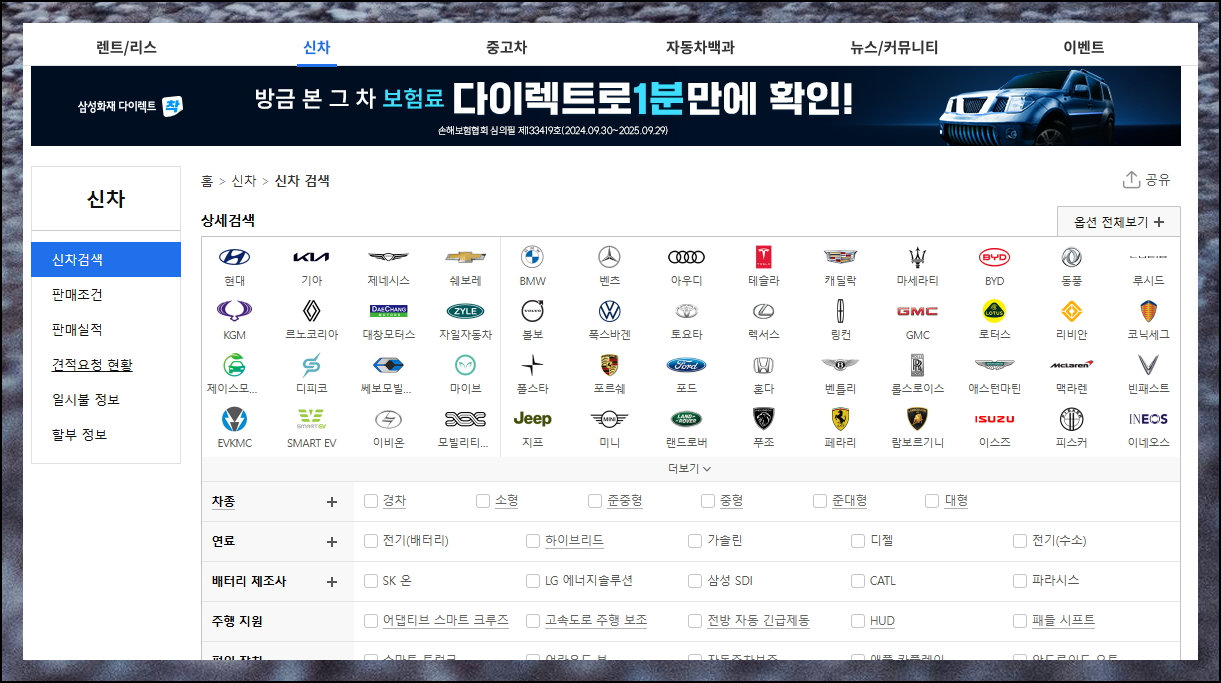Pick the Porsche (포르쉐) crest logo
The width and height of the screenshot is (1221, 683).
coord(609,364)
